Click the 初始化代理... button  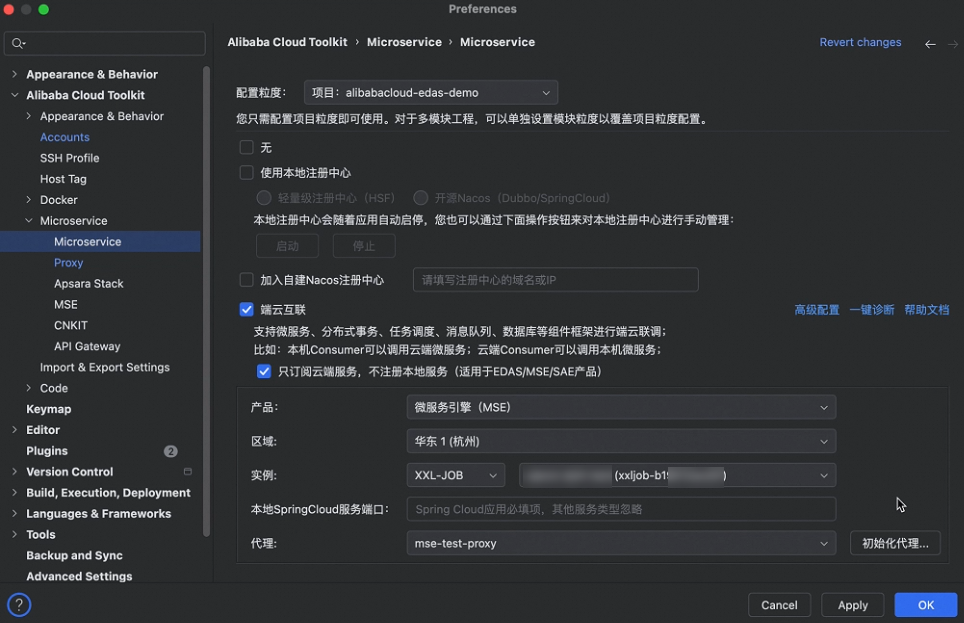click(x=895, y=543)
